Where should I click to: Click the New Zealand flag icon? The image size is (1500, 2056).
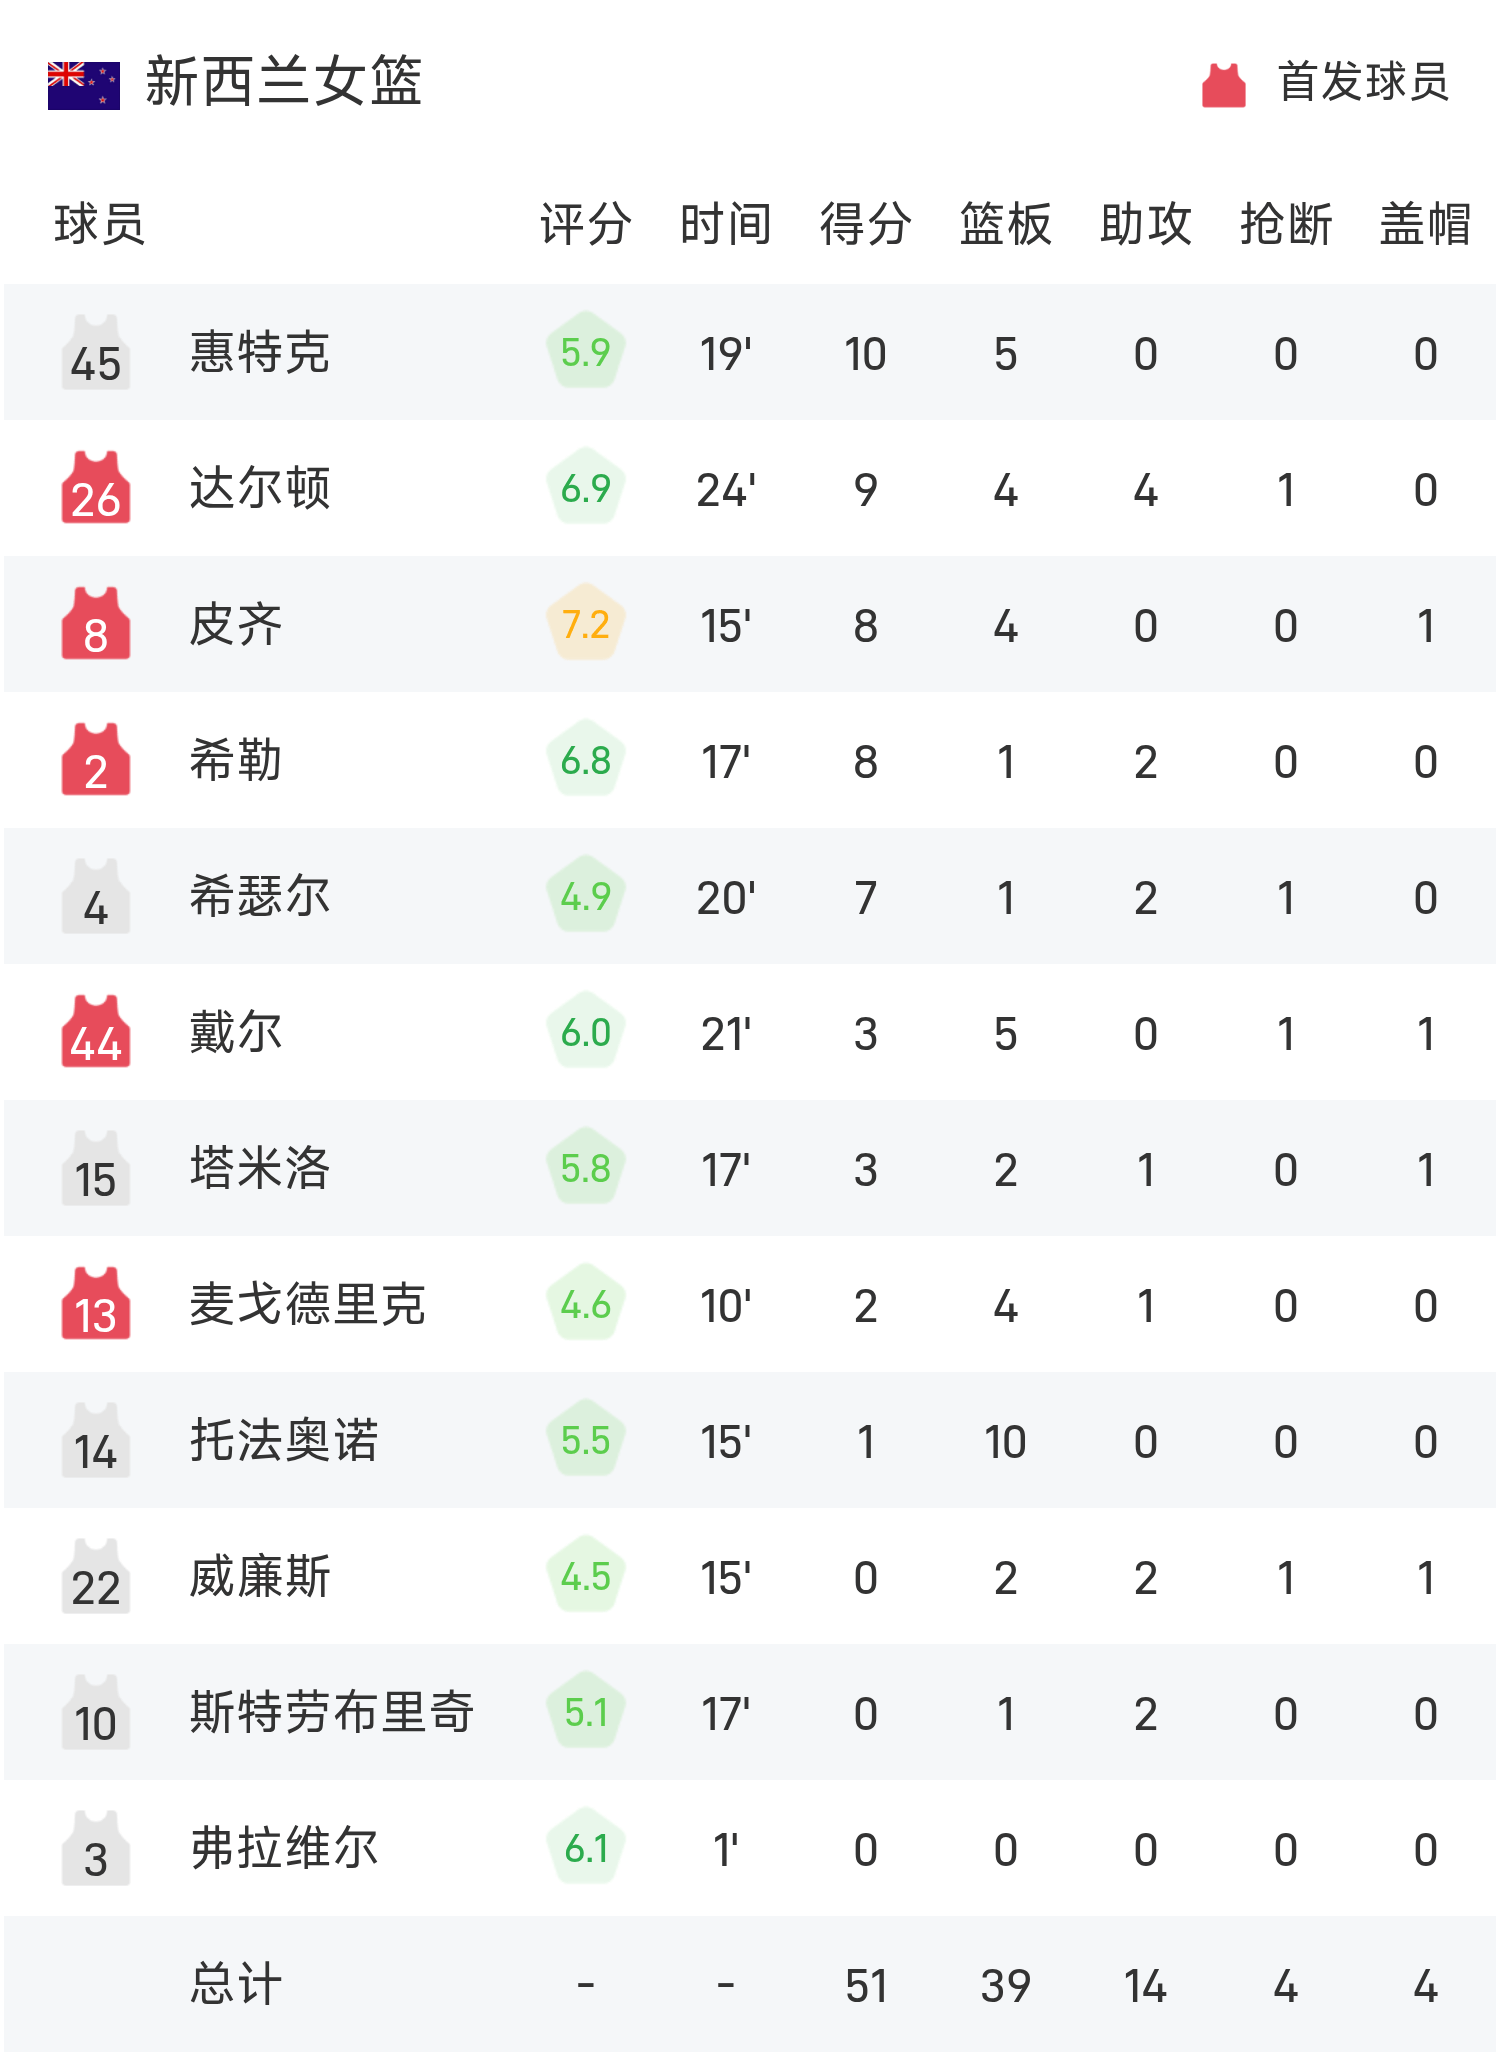click(x=84, y=85)
